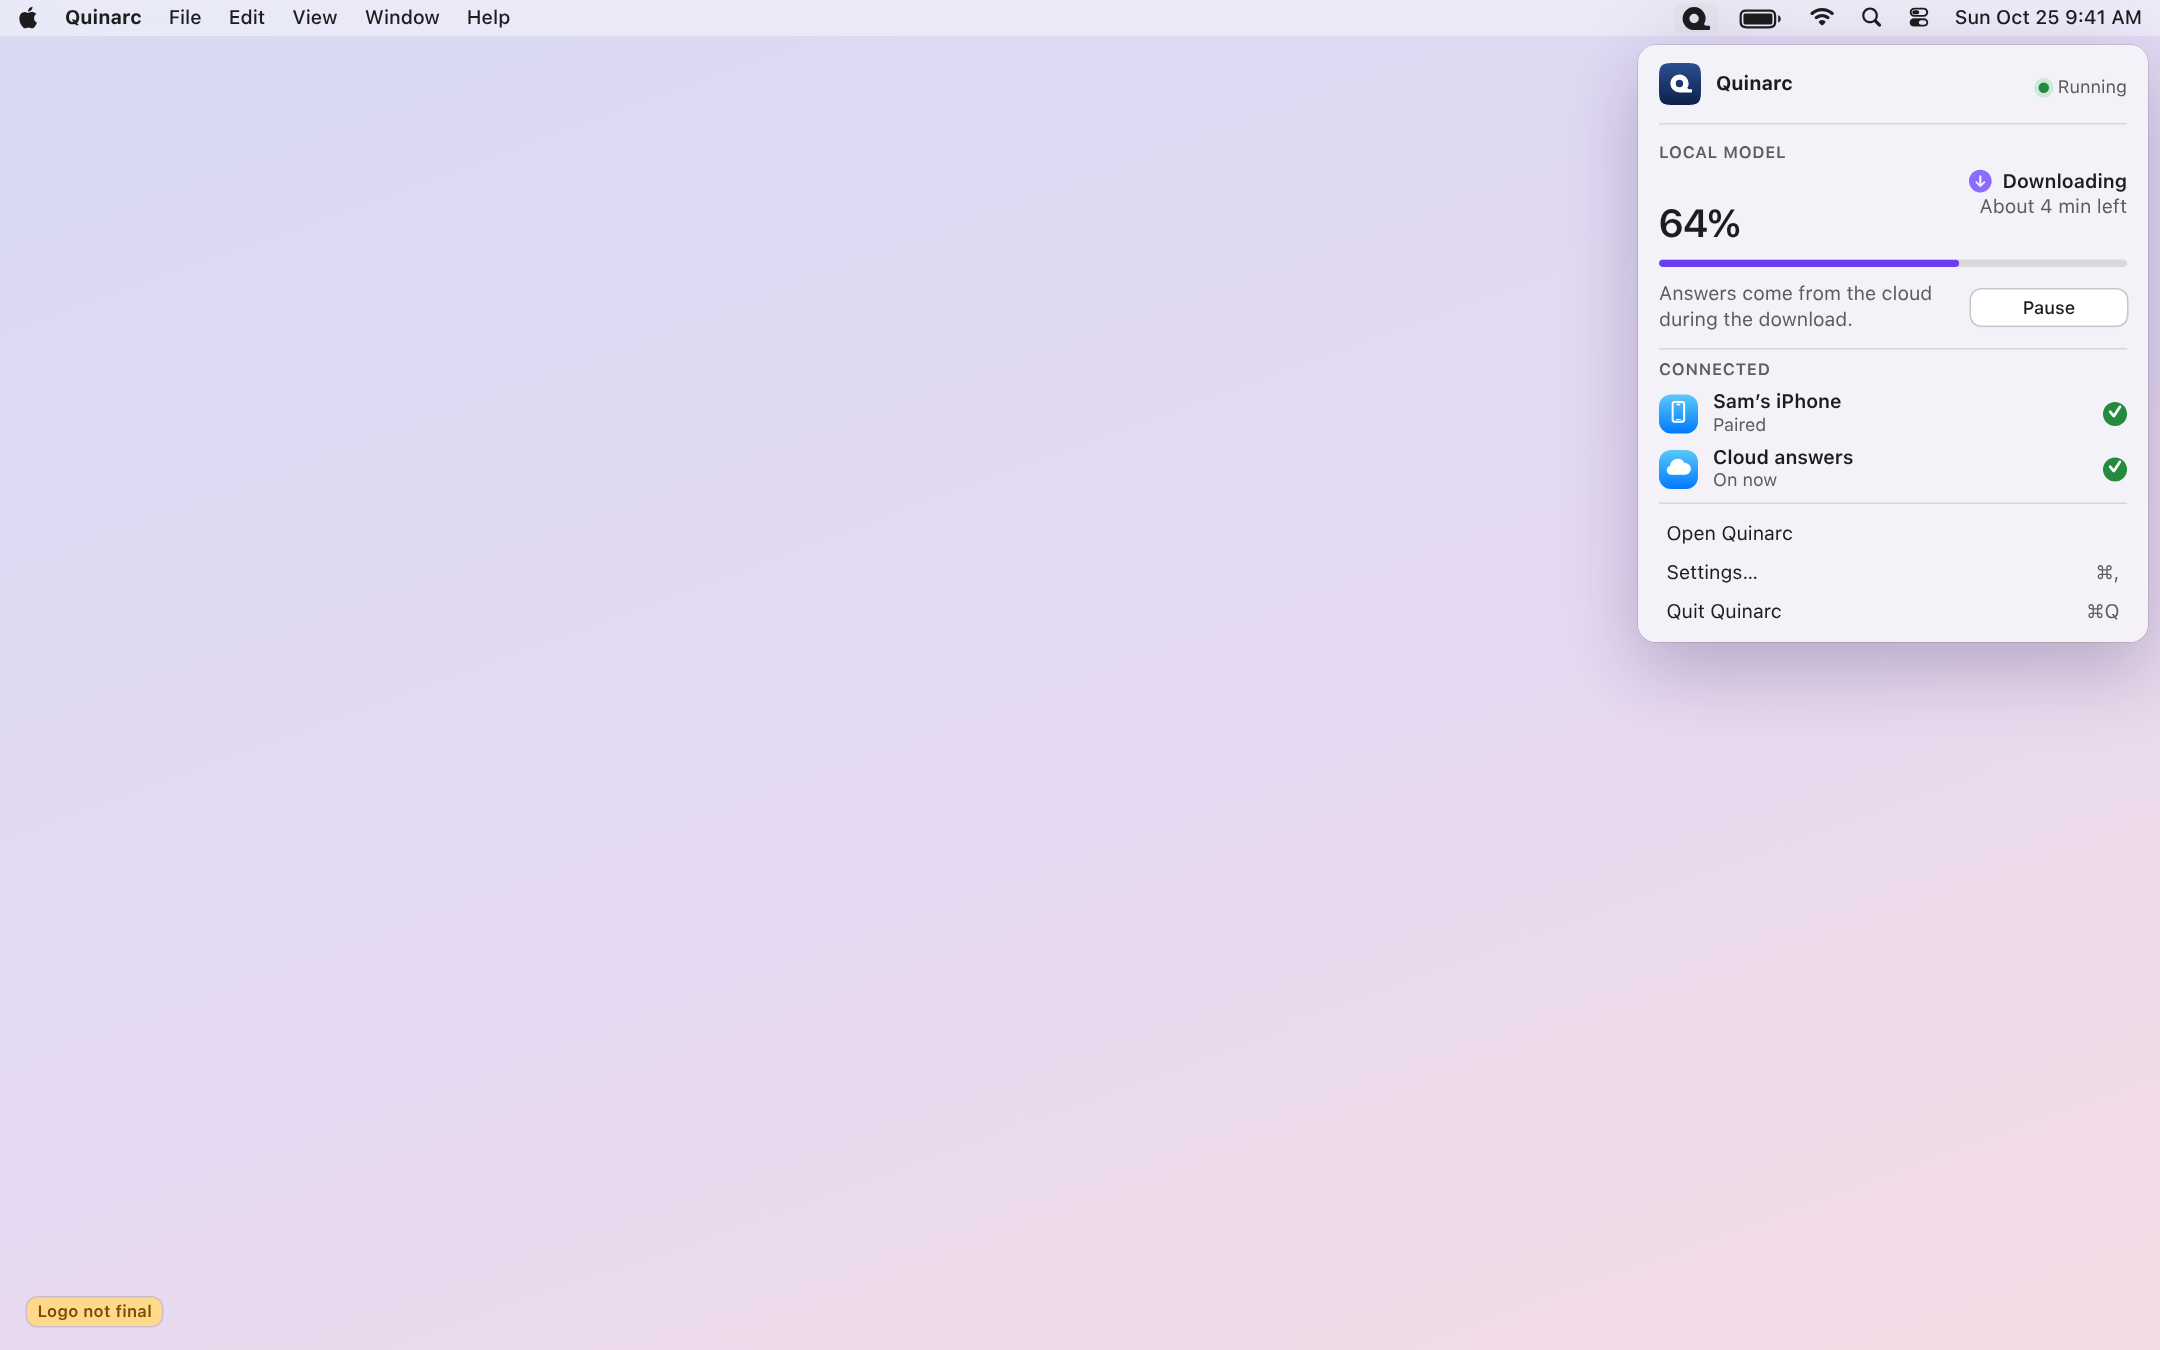Click the 'Logo not final' badge
The height and width of the screenshot is (1350, 2160).
click(95, 1311)
